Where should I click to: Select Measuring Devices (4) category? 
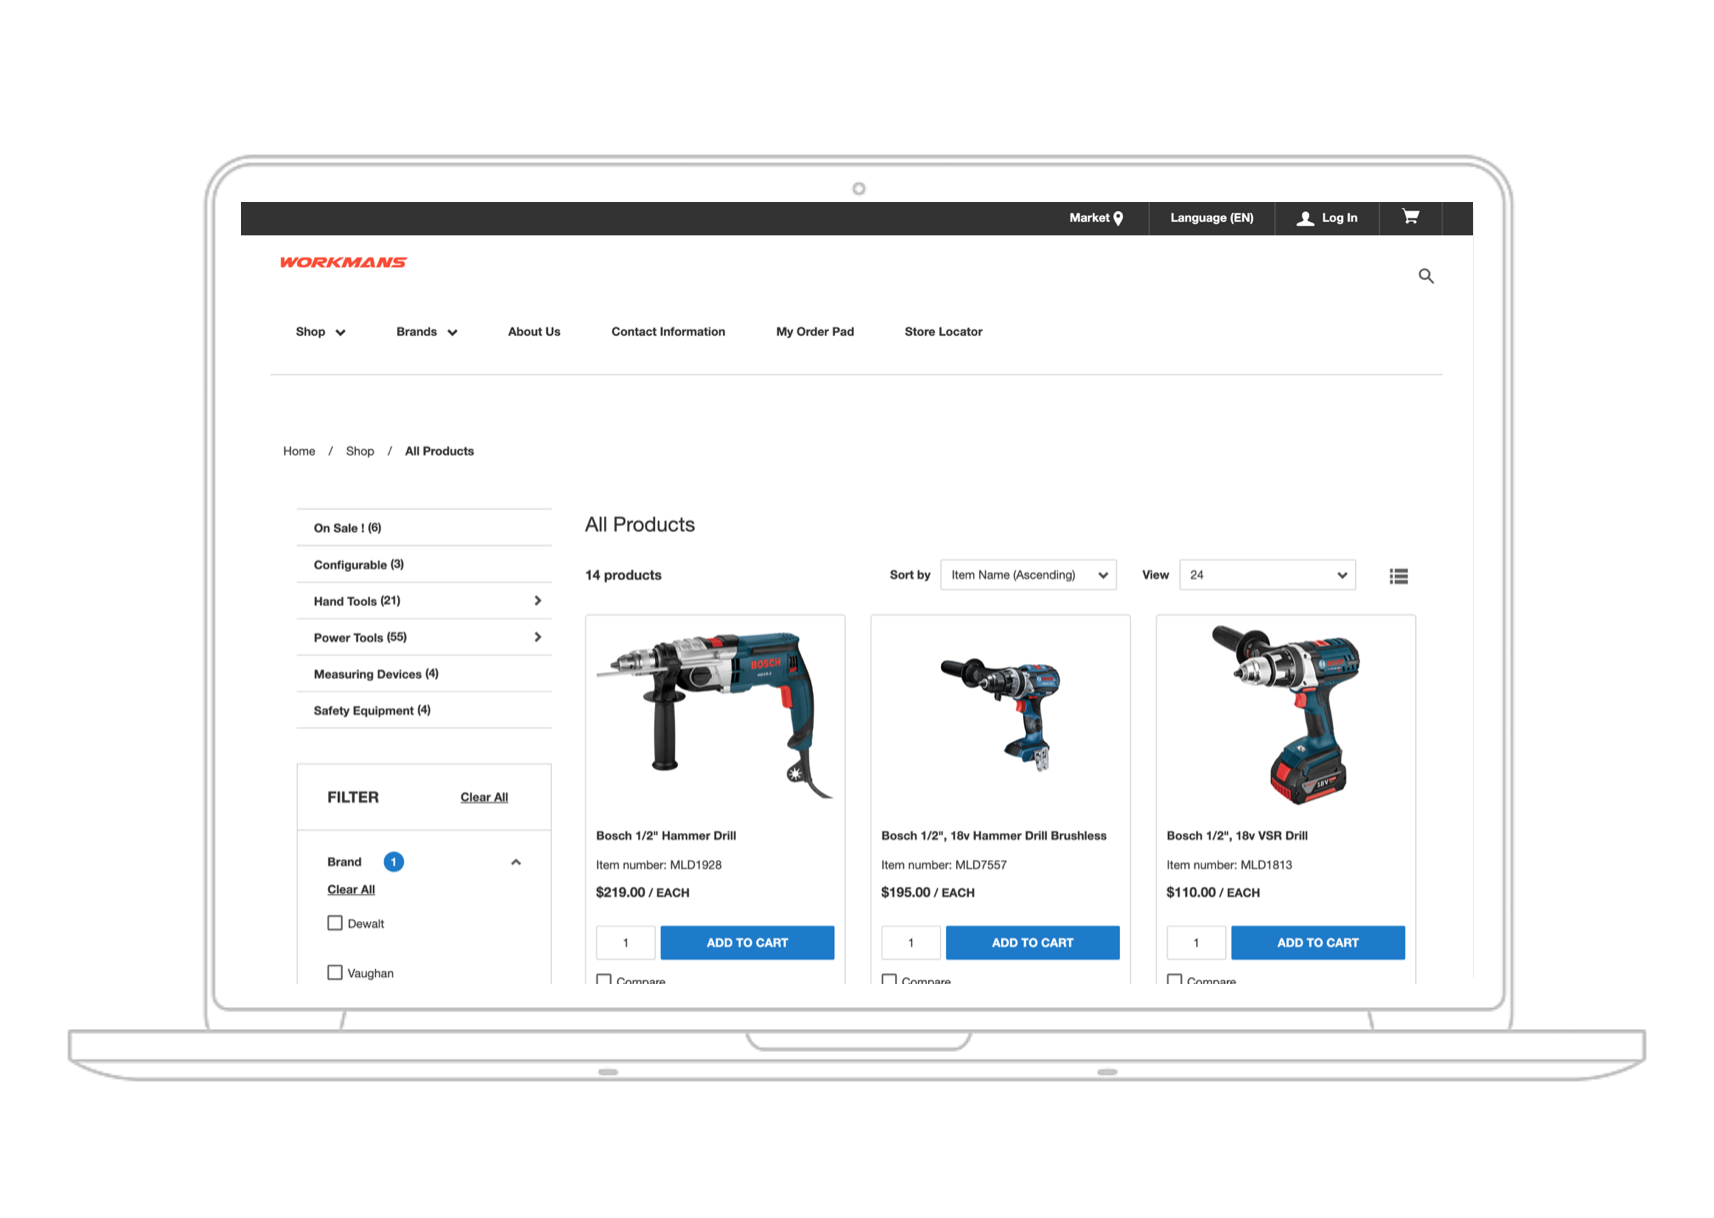click(x=424, y=674)
